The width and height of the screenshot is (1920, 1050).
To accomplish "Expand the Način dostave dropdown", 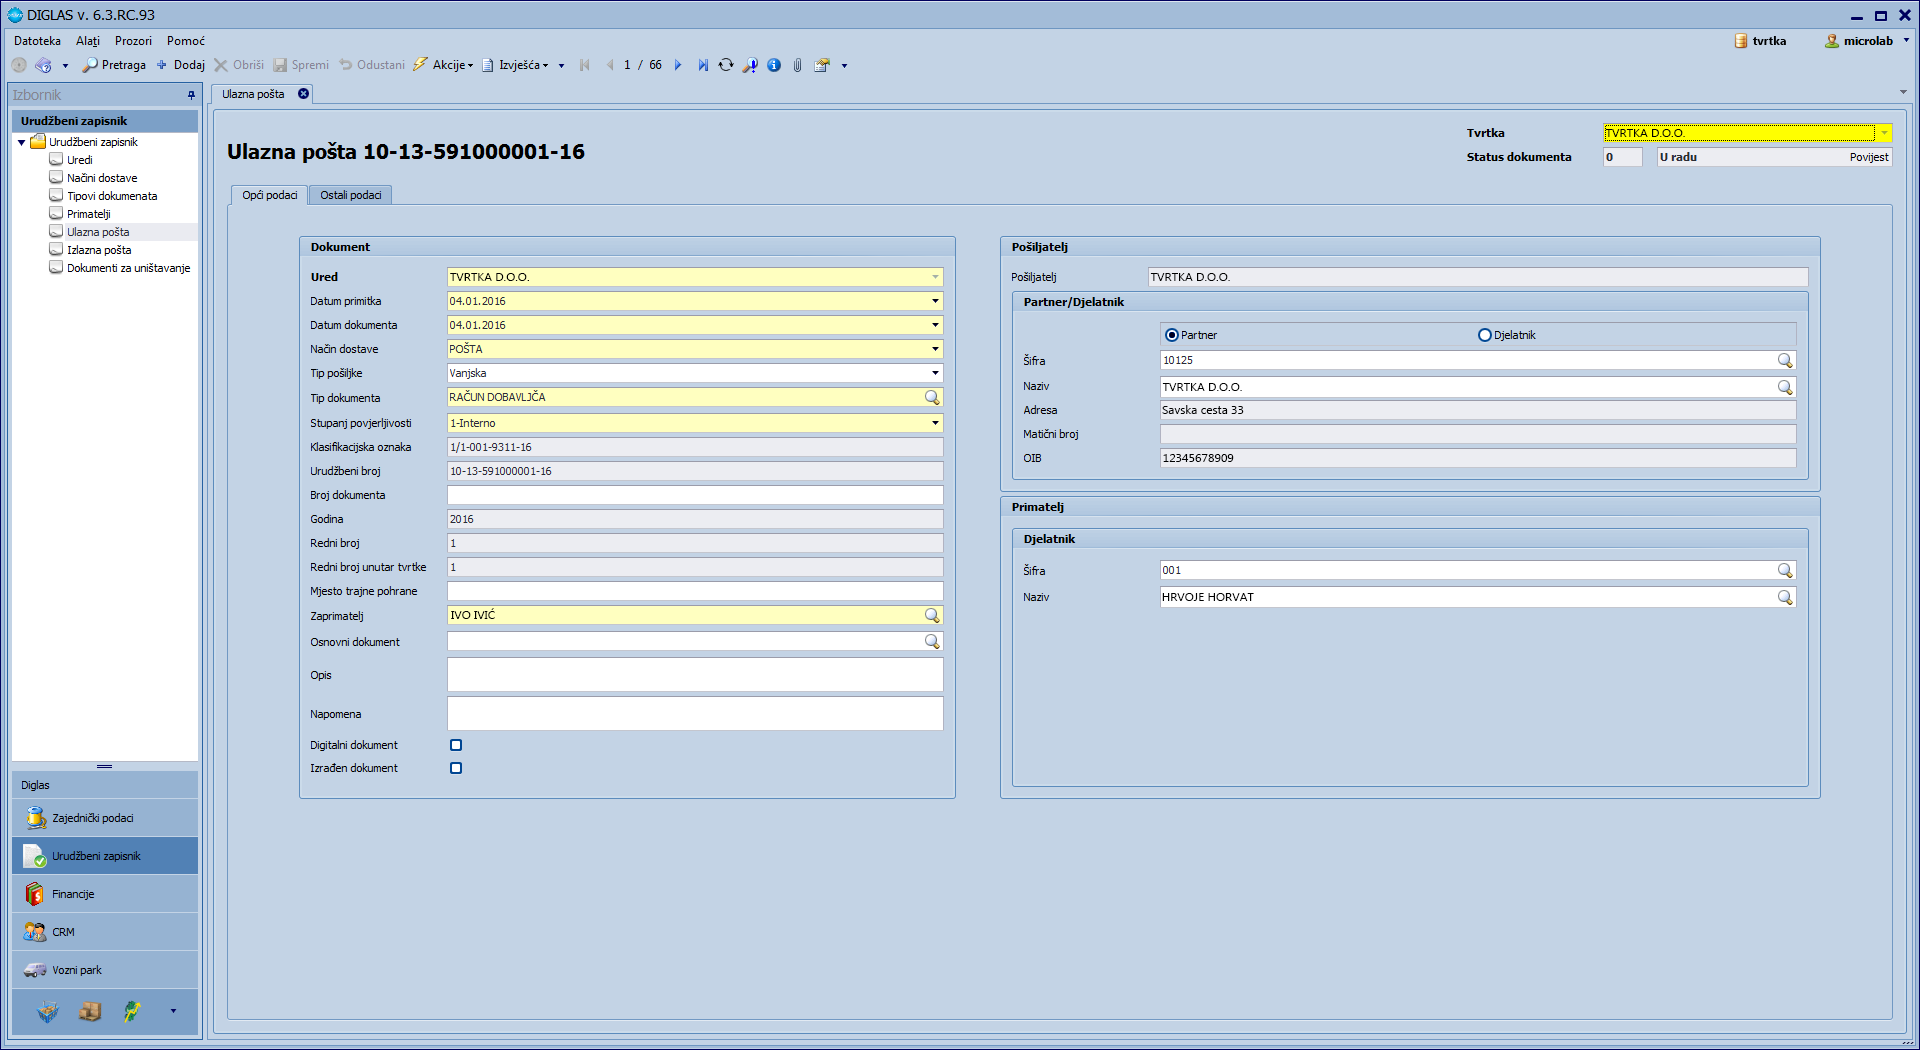I will [x=935, y=349].
